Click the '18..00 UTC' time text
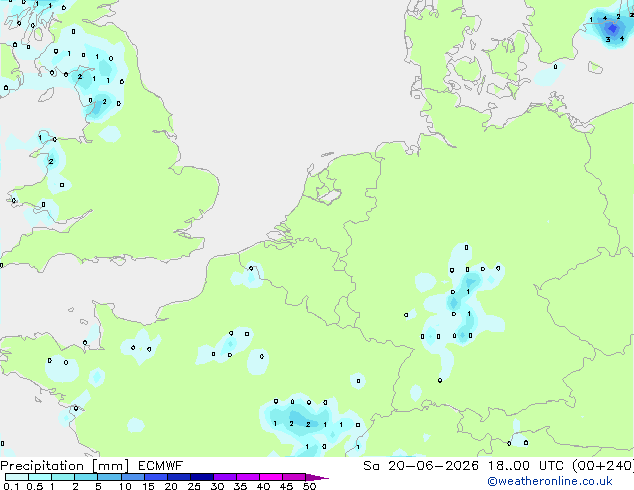This screenshot has height=490, width=634. [525, 466]
